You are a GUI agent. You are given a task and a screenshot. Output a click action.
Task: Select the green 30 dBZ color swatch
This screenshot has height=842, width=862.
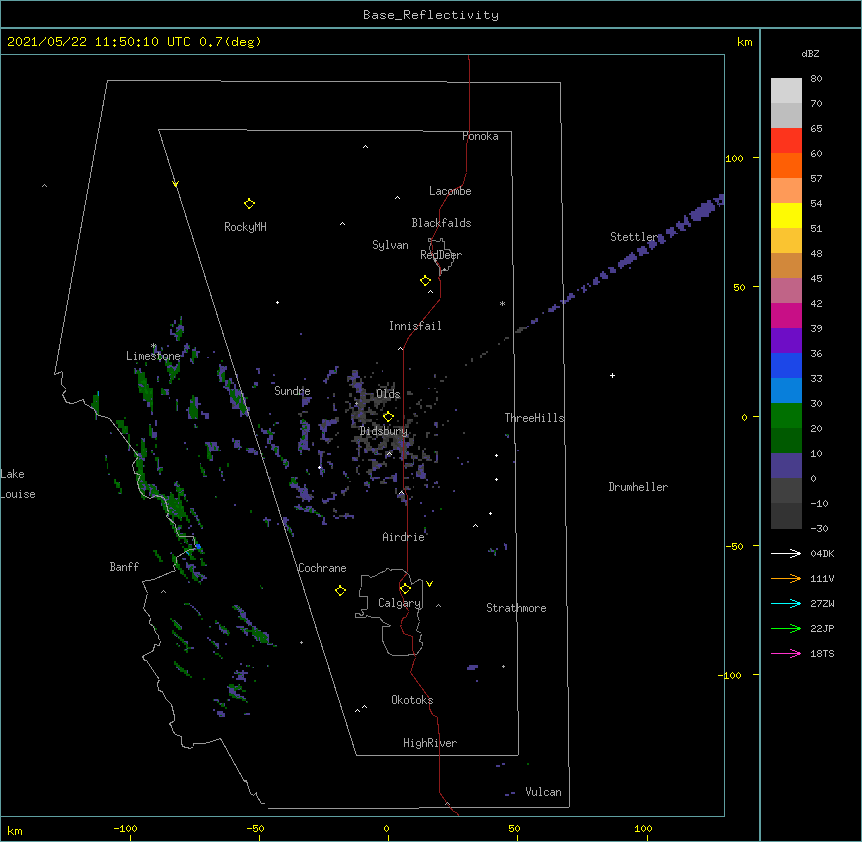pyautogui.click(x=786, y=416)
